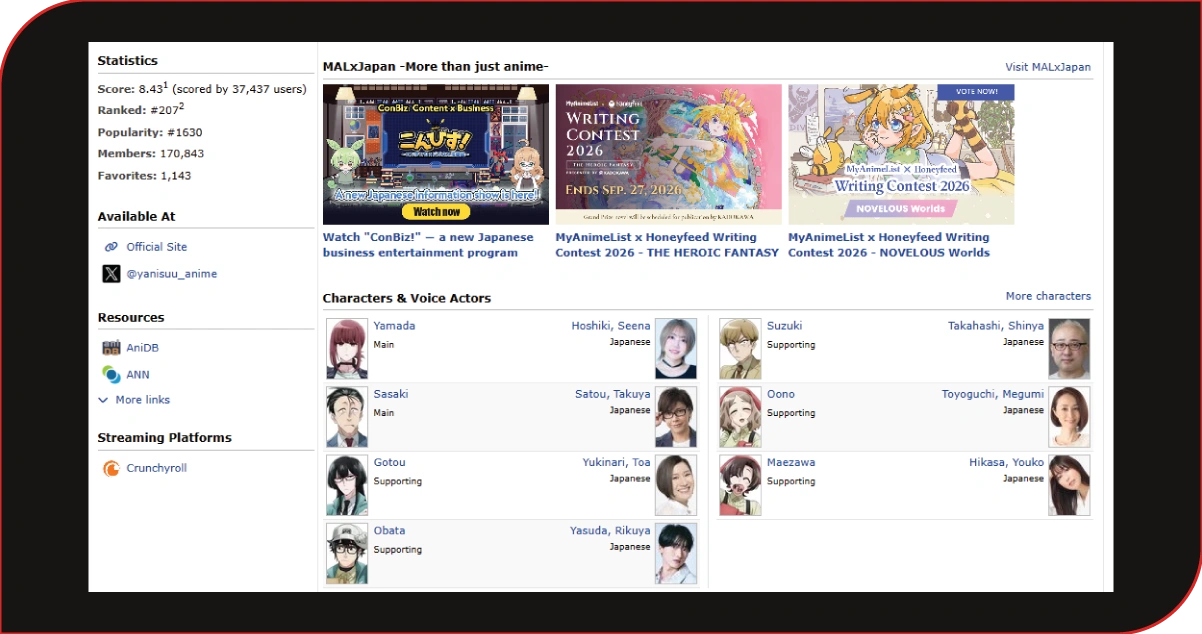Viewport: 1202px width, 634px height.
Task: Click the ANN resource icon
Action: (111, 374)
